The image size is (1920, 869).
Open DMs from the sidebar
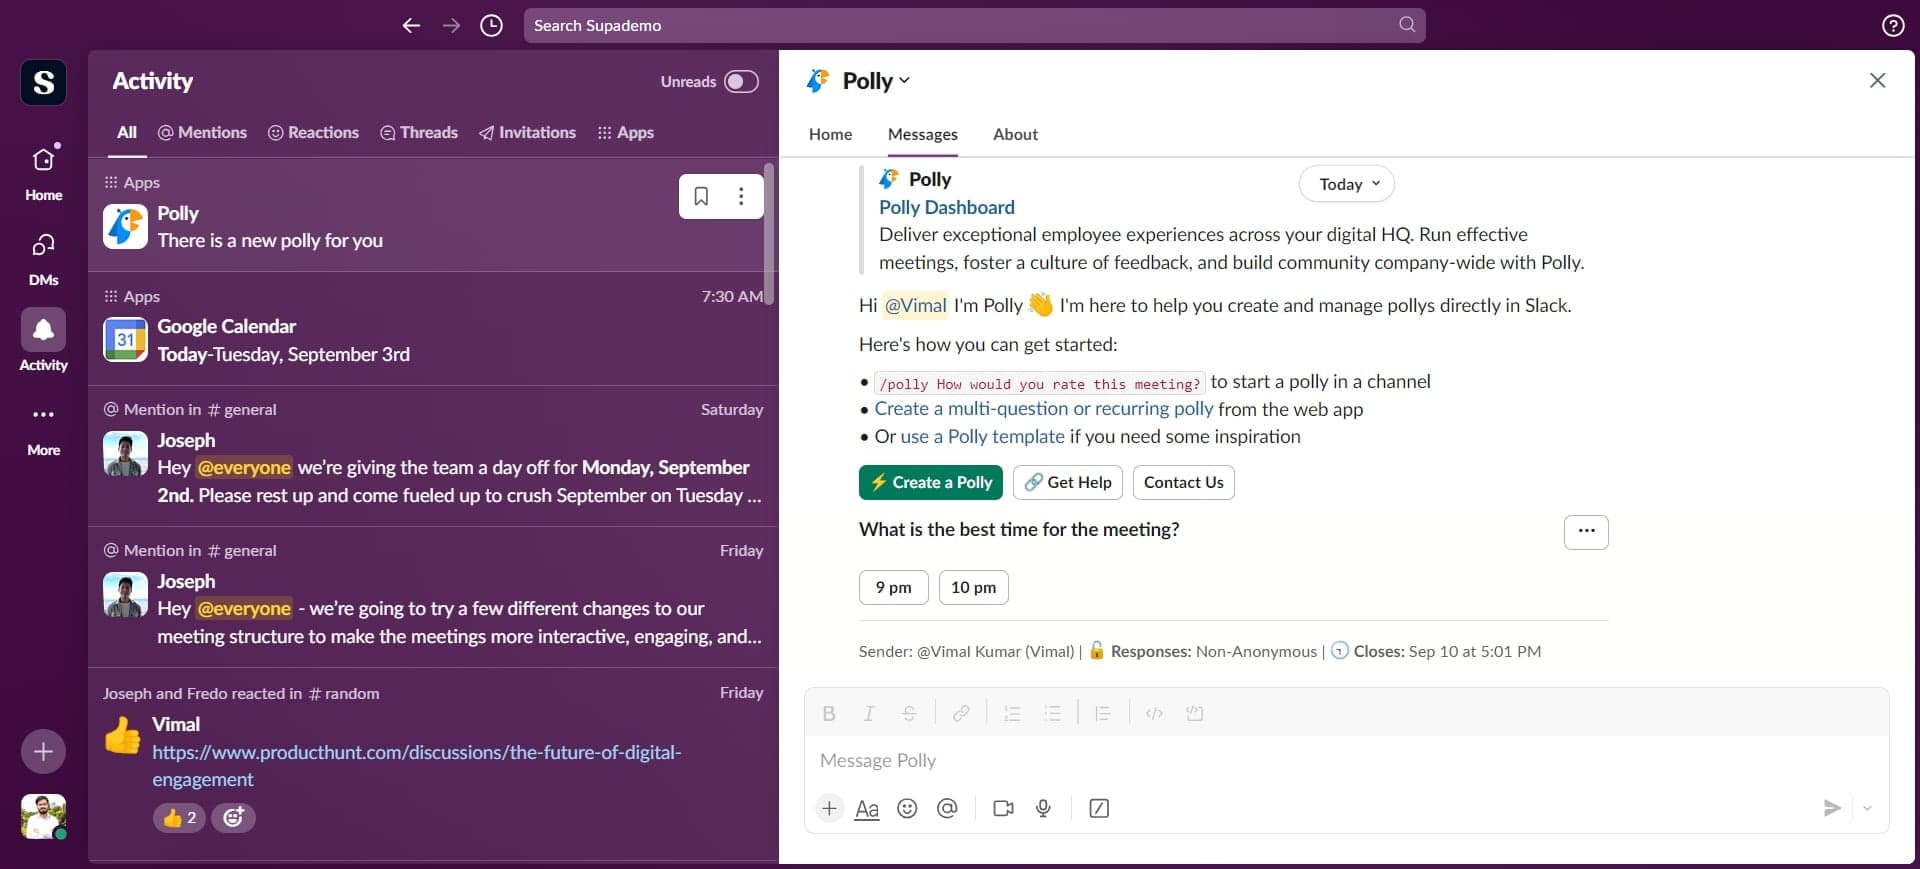[x=43, y=258]
